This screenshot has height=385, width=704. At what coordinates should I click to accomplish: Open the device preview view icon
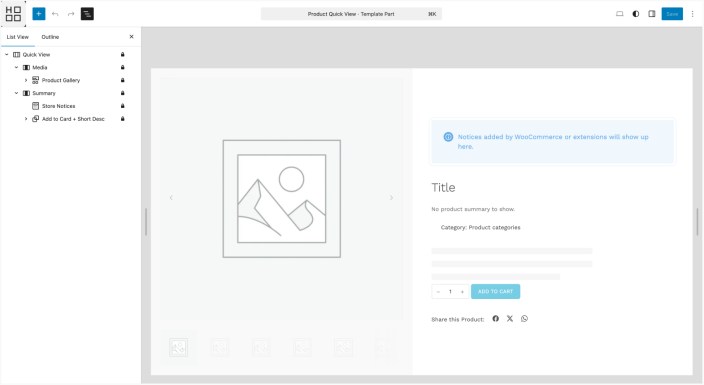(x=620, y=14)
